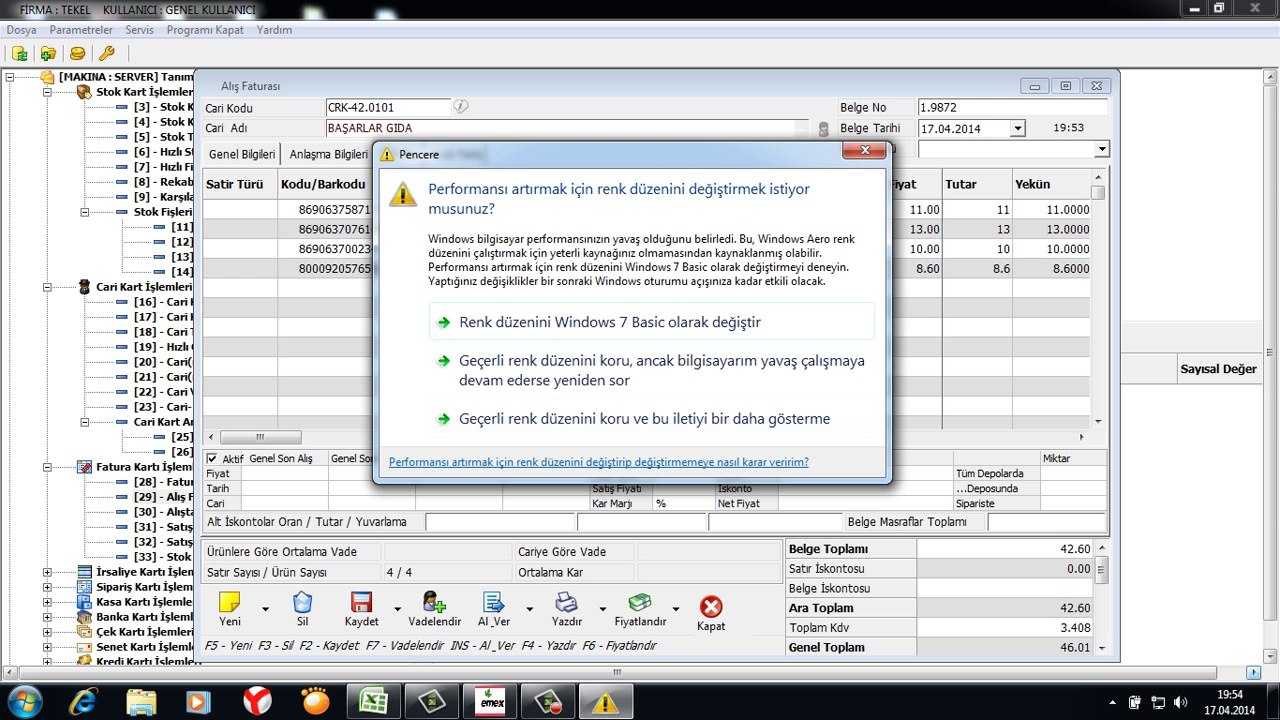
Task: Click the volume icon in system tray
Action: pos(1180,702)
